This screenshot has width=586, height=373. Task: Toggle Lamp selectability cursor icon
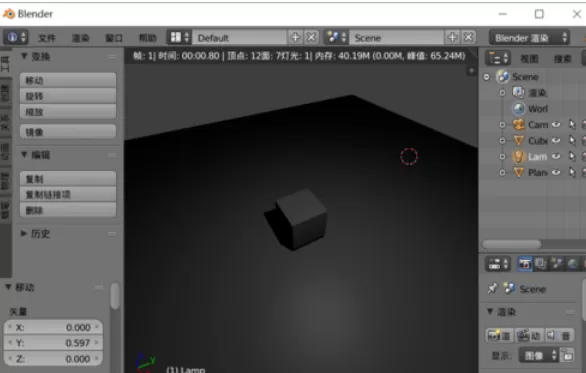[x=572, y=156]
